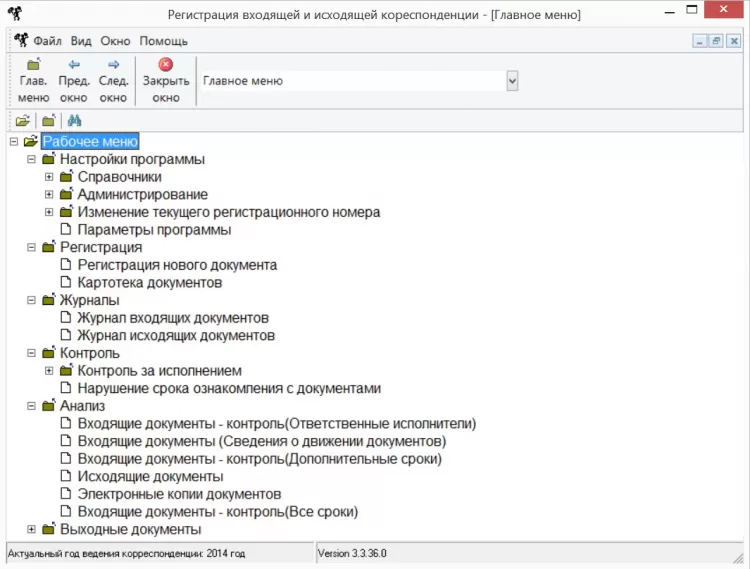The height and width of the screenshot is (569, 750).
Task: Collapse the Анализ node
Action: pyautogui.click(x=32, y=406)
